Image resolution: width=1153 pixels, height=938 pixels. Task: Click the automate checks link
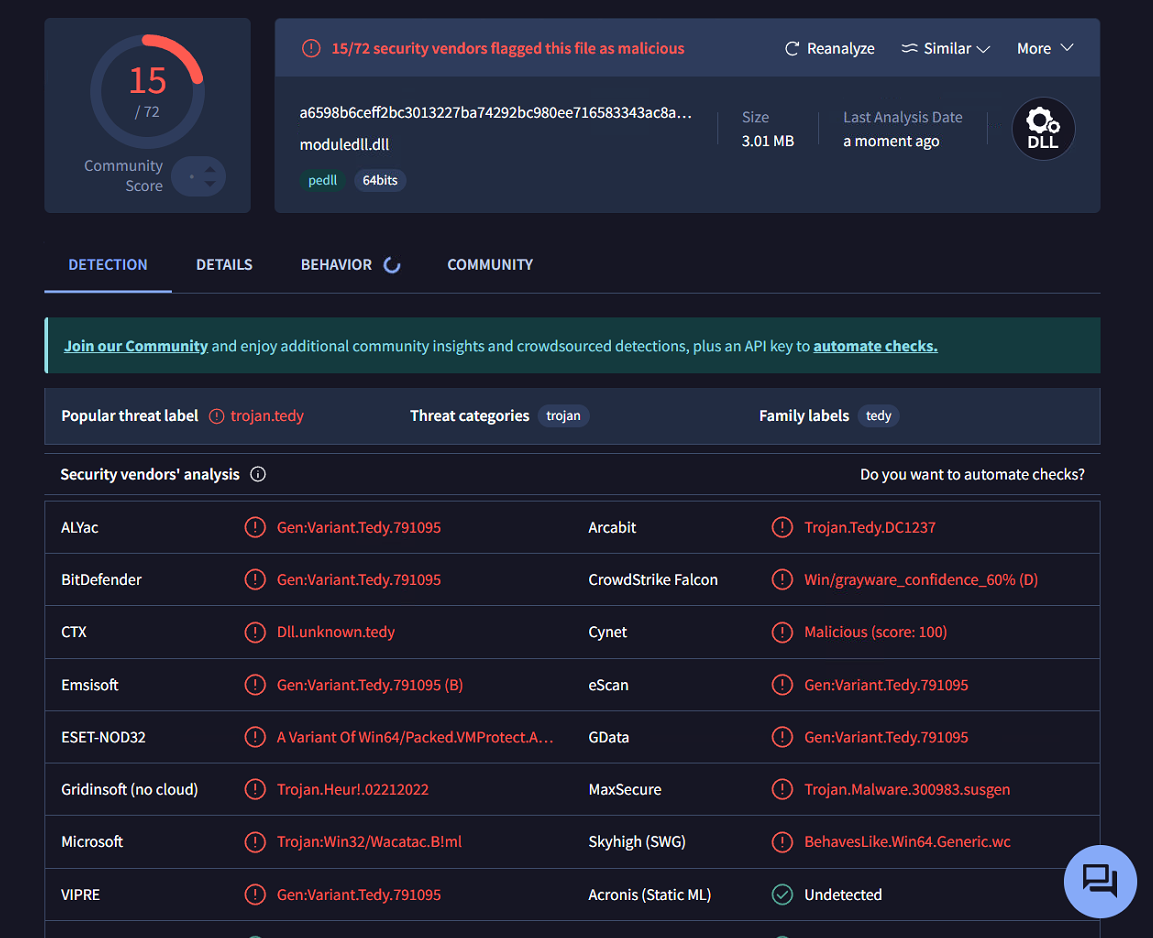click(x=875, y=346)
